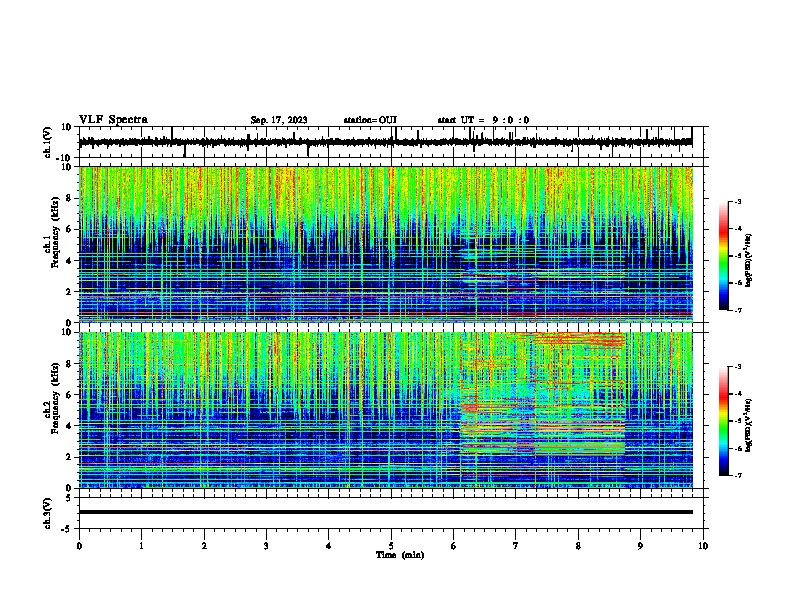Click time axis tick label "3"
This screenshot has height=612, width=792.
tap(266, 546)
